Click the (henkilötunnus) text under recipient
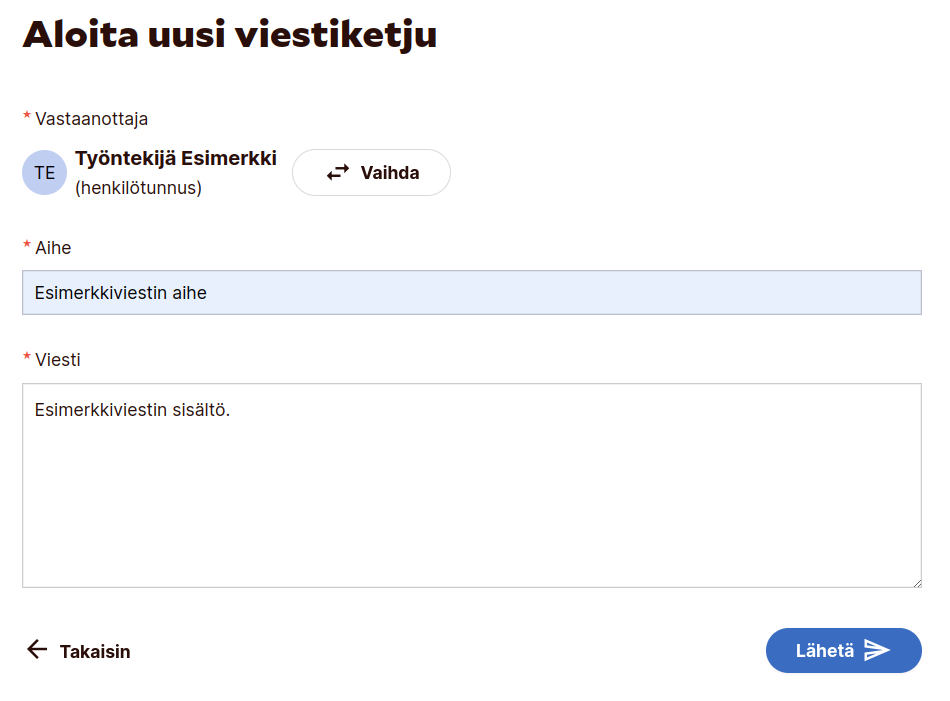Screen dimensions: 950x701 pyautogui.click(x=138, y=188)
